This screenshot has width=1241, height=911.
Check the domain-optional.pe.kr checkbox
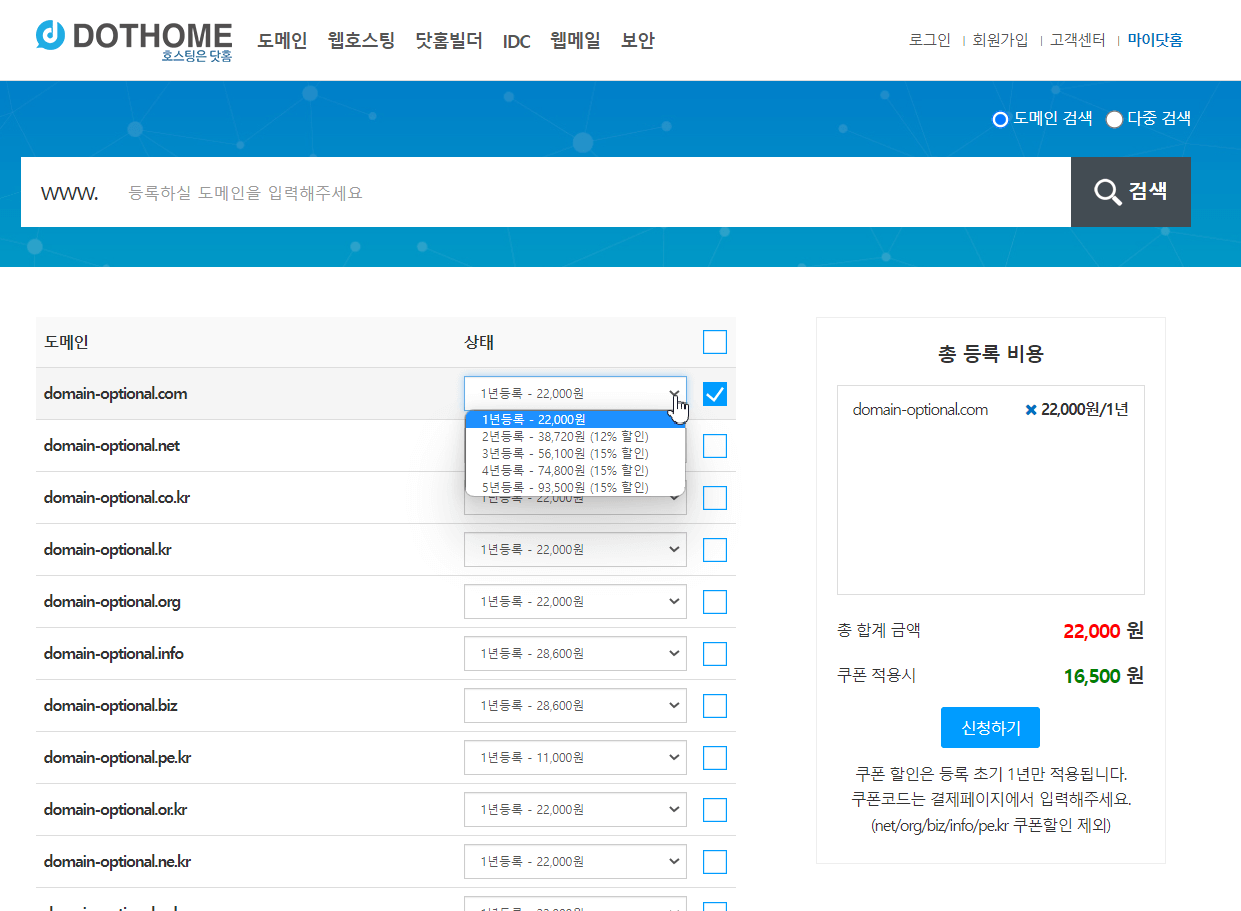[x=714, y=757]
